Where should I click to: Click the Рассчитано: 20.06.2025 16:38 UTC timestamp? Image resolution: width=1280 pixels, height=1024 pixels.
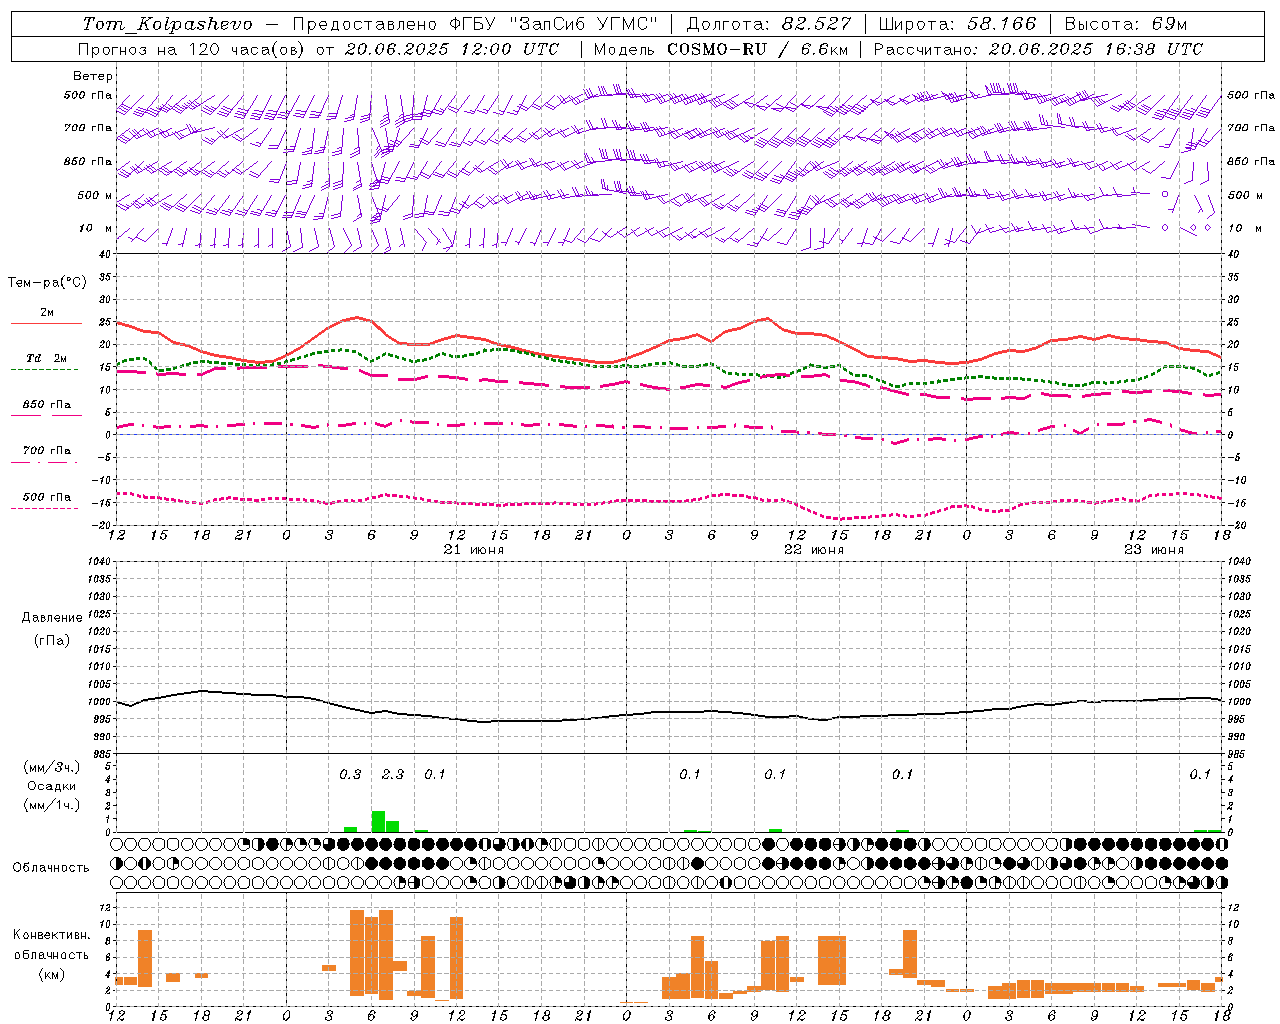point(1039,49)
